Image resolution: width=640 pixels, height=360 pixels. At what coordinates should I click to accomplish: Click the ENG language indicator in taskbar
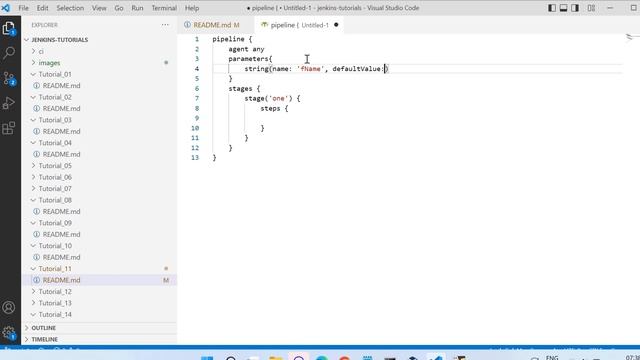click(x=552, y=358)
